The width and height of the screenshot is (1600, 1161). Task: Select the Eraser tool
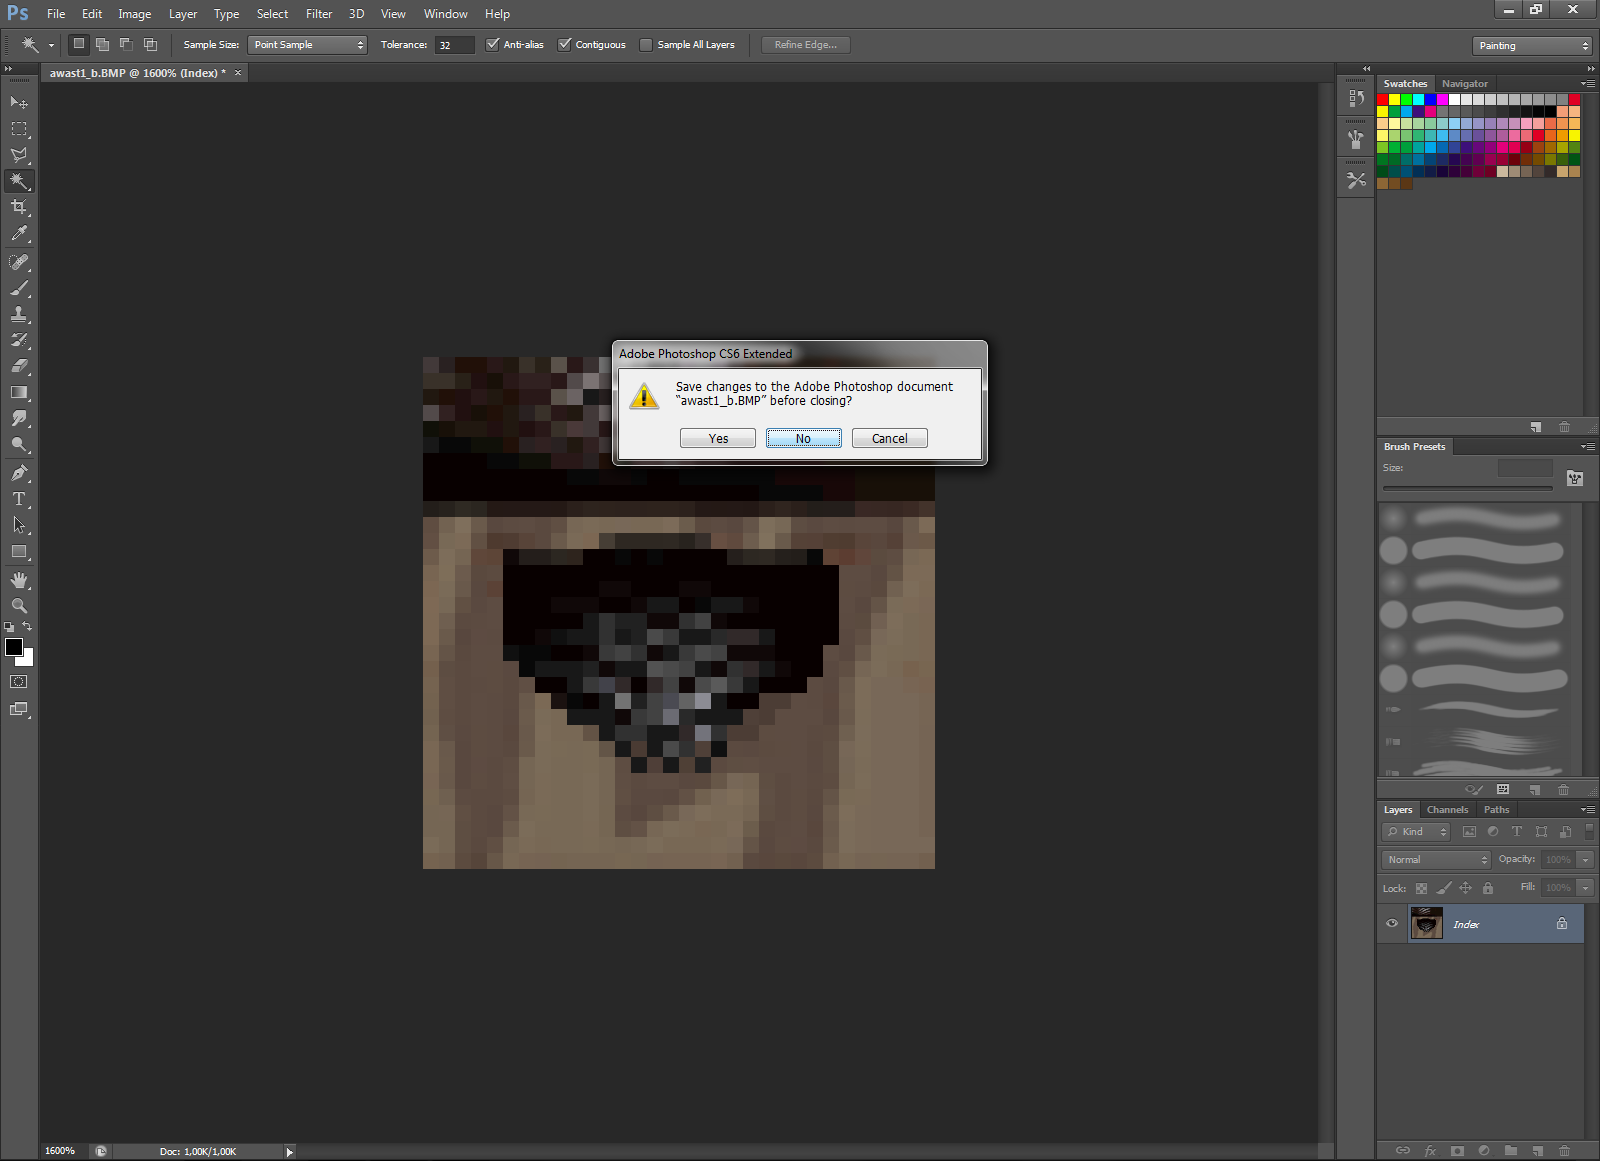pyautogui.click(x=19, y=366)
